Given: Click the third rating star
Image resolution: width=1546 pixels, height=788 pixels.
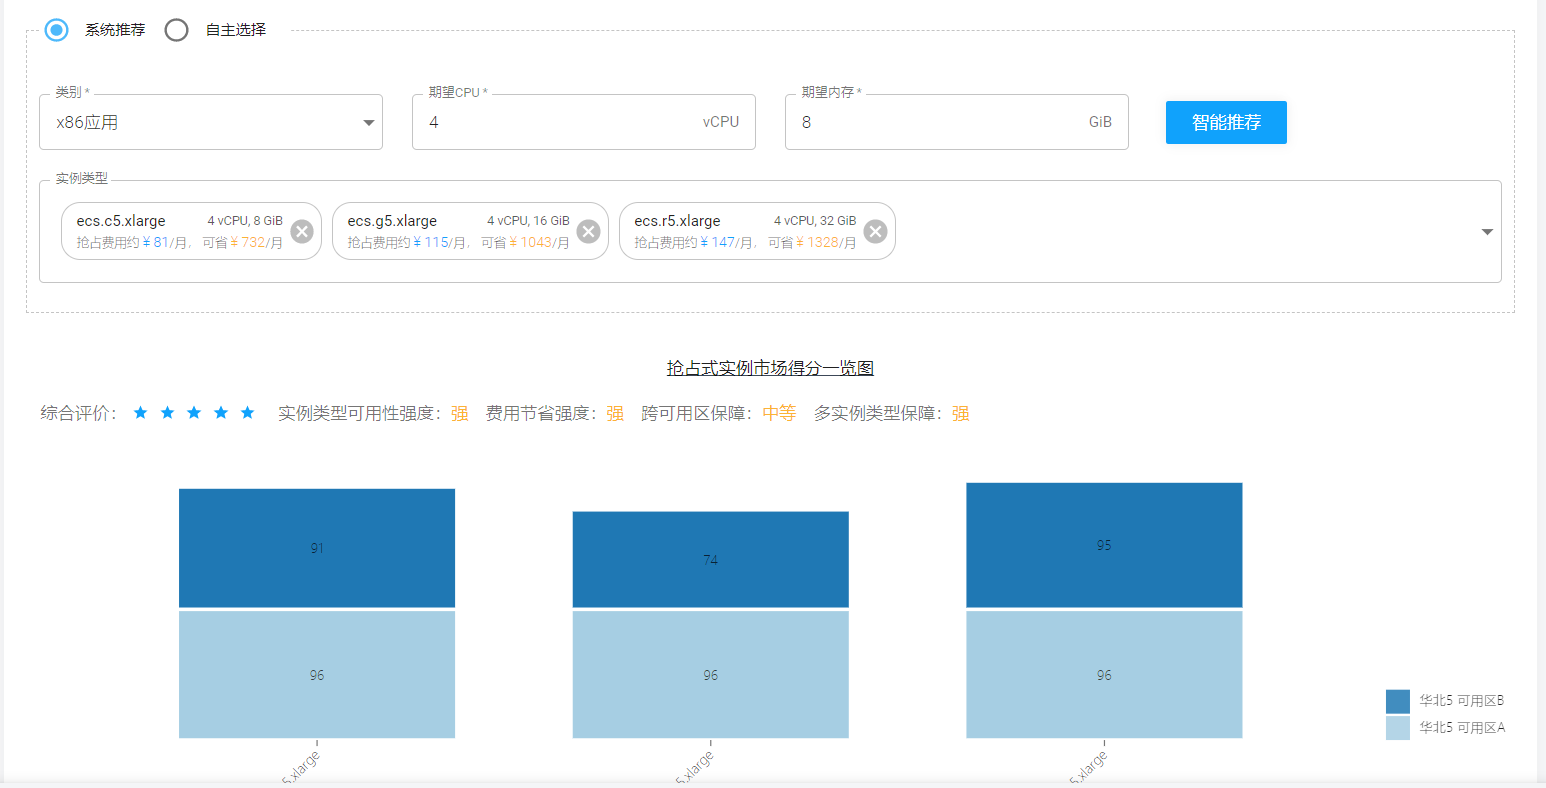Looking at the screenshot, I should coord(194,413).
